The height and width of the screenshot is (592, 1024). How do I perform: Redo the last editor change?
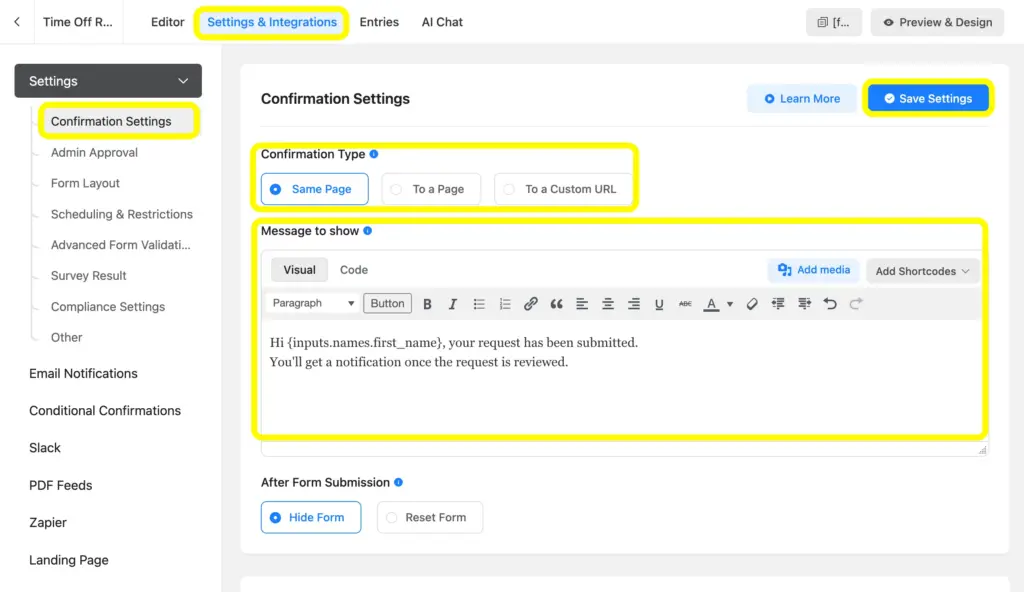856,304
